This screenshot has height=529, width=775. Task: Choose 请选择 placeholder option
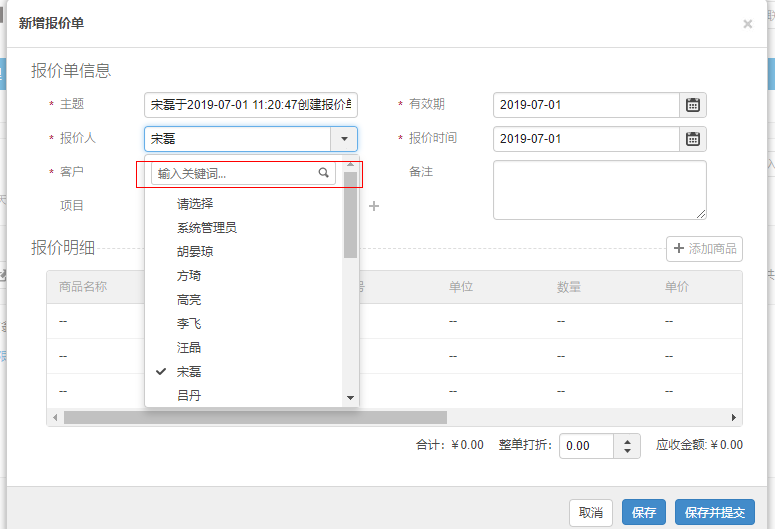pos(194,204)
